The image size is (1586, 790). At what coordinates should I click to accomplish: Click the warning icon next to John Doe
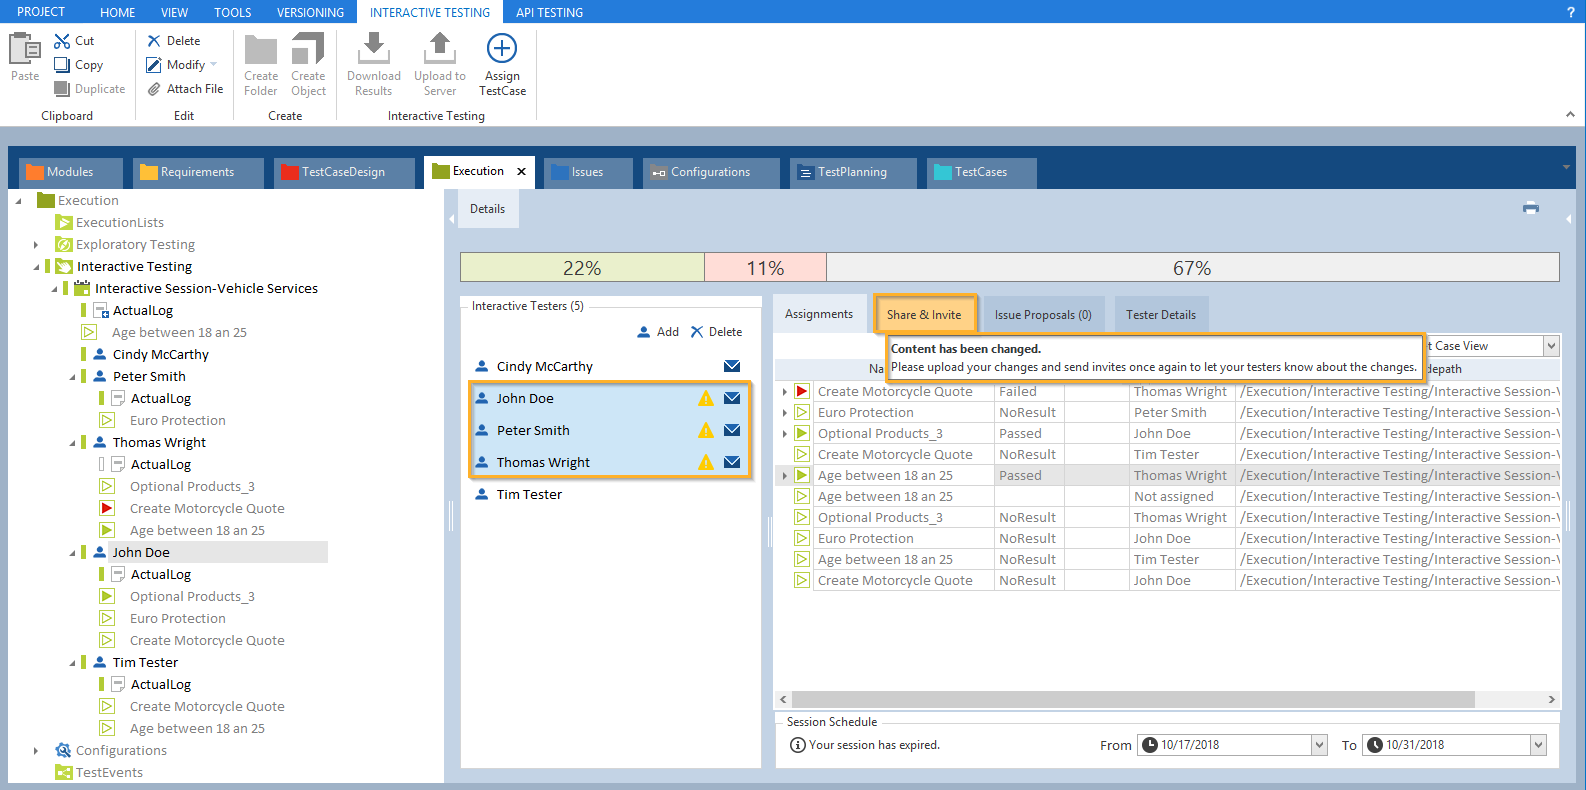click(x=705, y=398)
